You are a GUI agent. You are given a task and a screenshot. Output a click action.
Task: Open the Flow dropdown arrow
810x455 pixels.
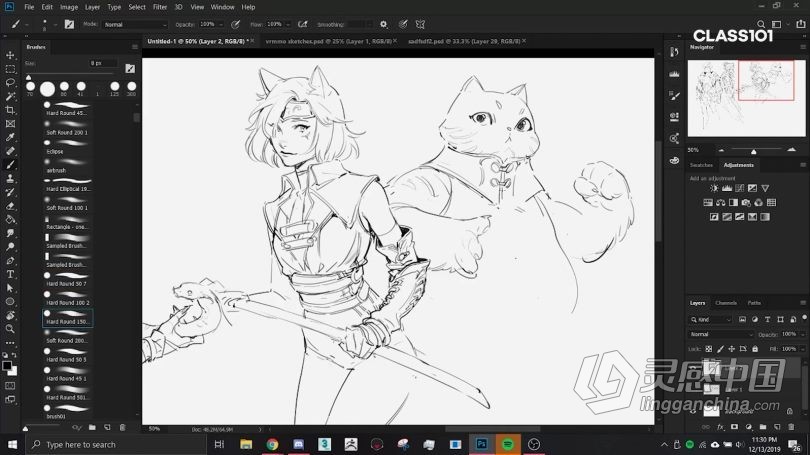click(x=288, y=24)
